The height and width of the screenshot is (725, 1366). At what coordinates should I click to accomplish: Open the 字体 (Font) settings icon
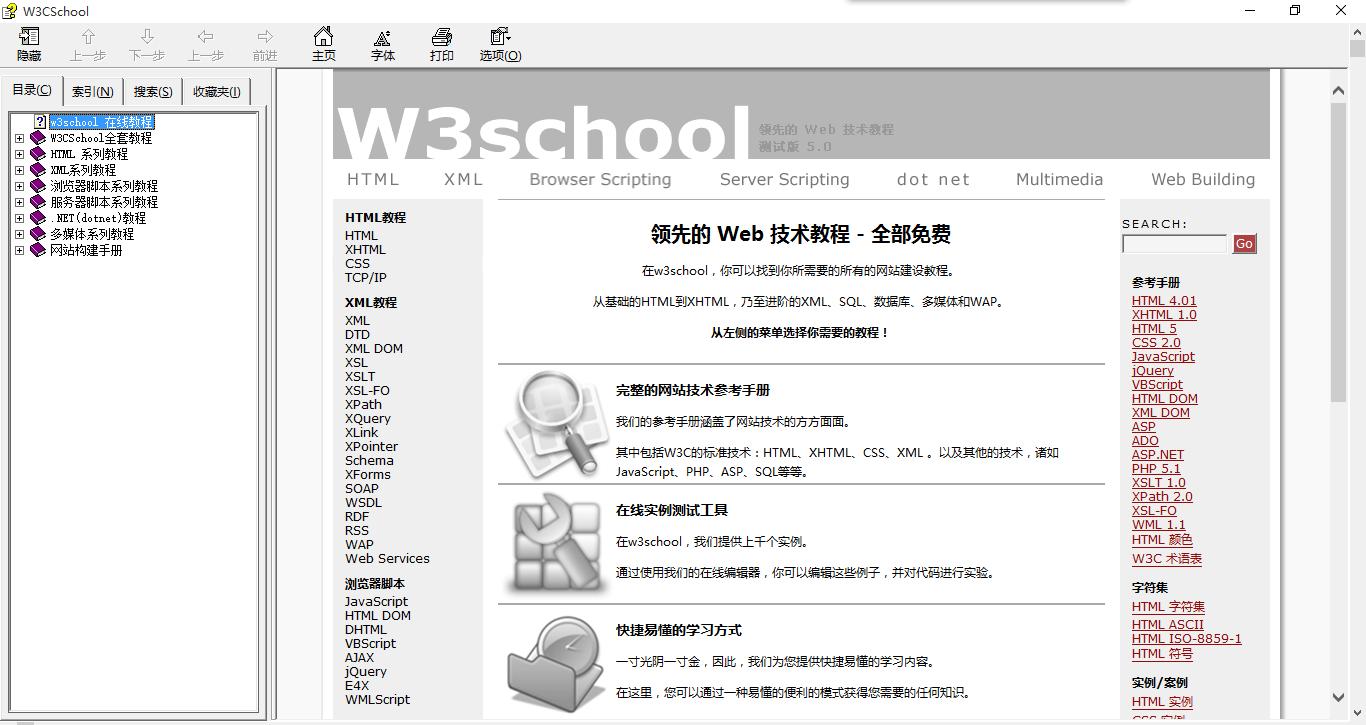[382, 43]
